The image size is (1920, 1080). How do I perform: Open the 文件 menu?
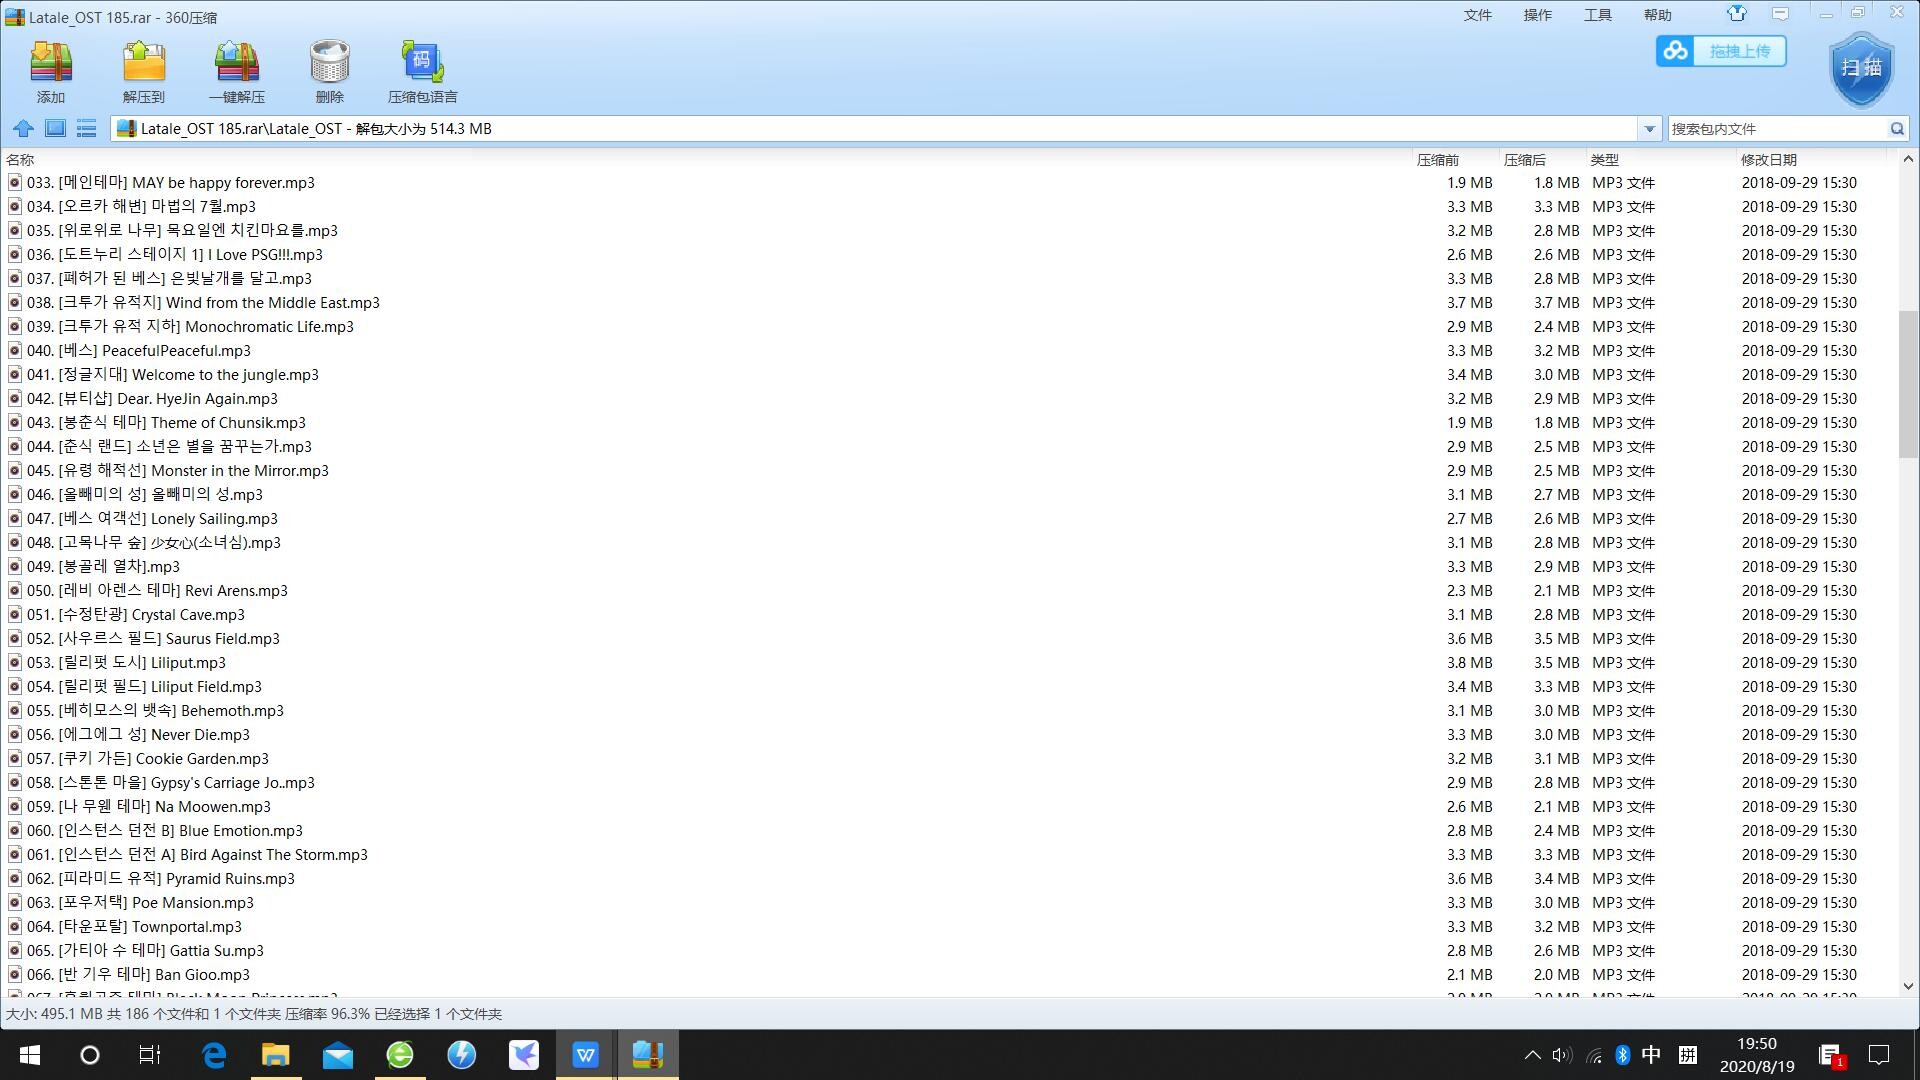[1477, 15]
